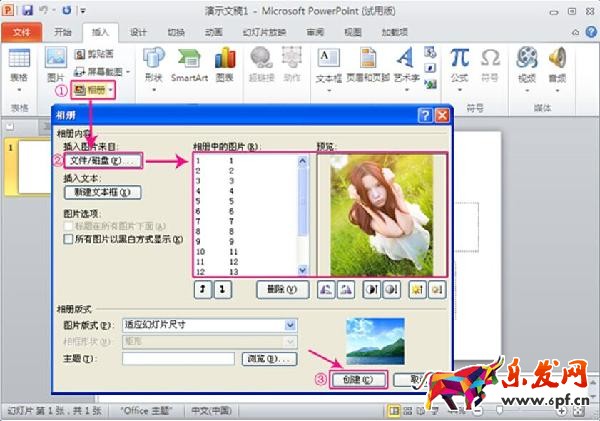Open the Customize Quick Access Toolbar dropdown
Image resolution: width=600 pixels, height=421 pixels.
point(83,11)
